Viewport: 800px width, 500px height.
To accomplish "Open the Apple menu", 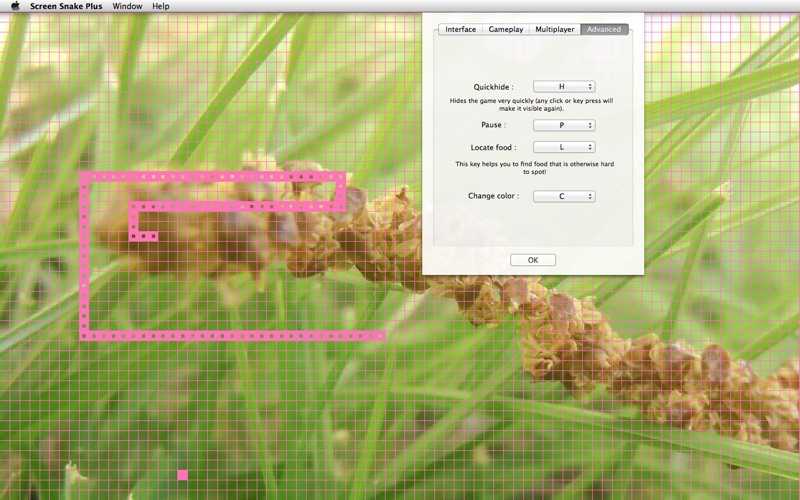I will 15,6.
